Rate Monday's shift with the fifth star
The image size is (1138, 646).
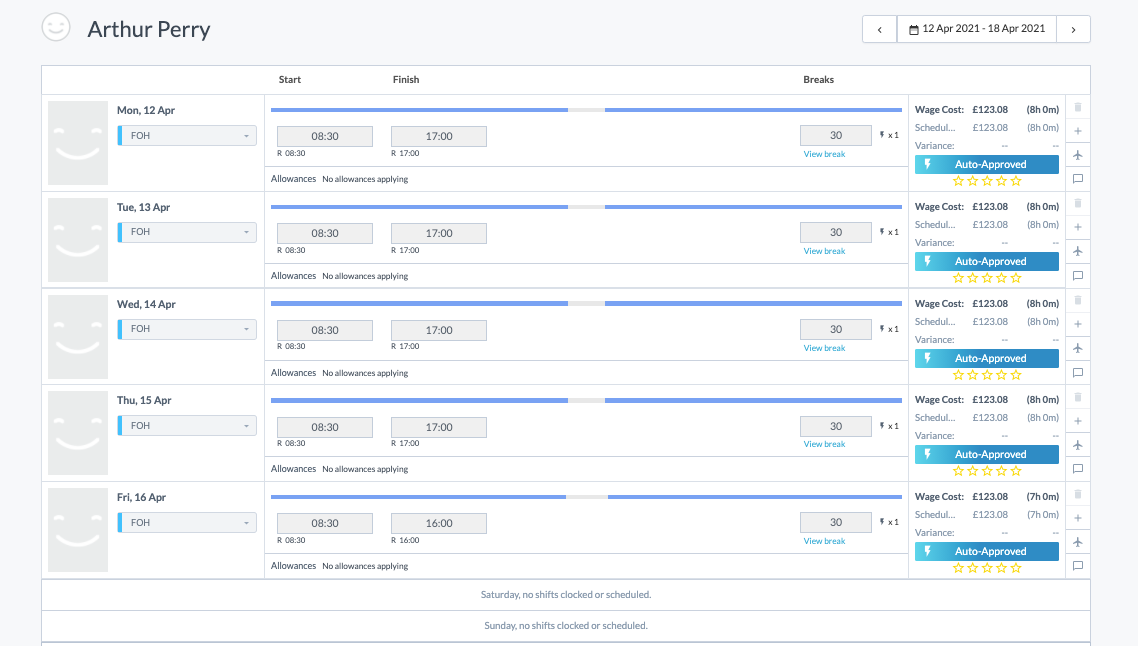[x=1016, y=181]
